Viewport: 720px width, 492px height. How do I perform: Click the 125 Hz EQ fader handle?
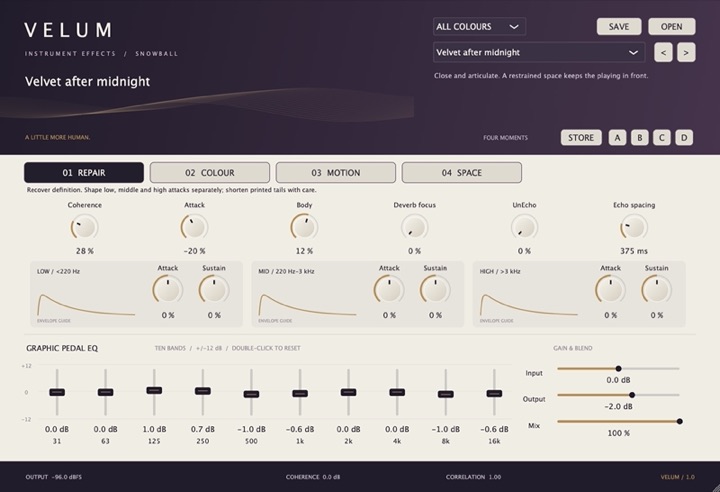click(x=154, y=390)
